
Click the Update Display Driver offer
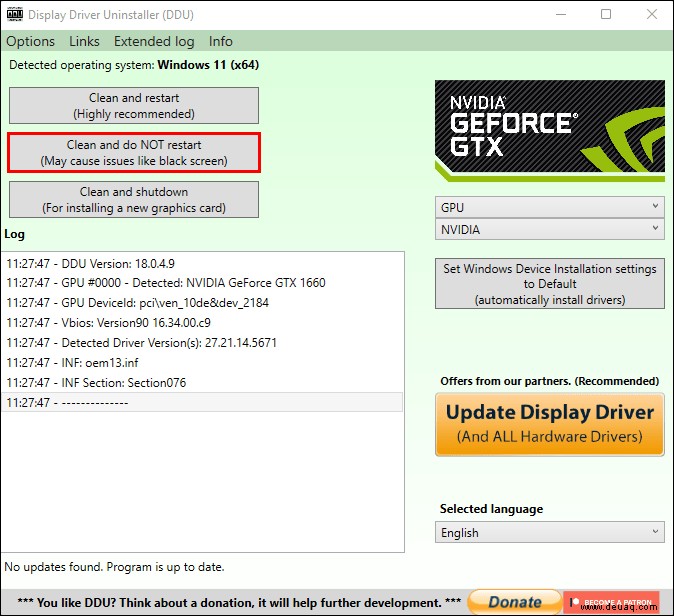pos(550,424)
